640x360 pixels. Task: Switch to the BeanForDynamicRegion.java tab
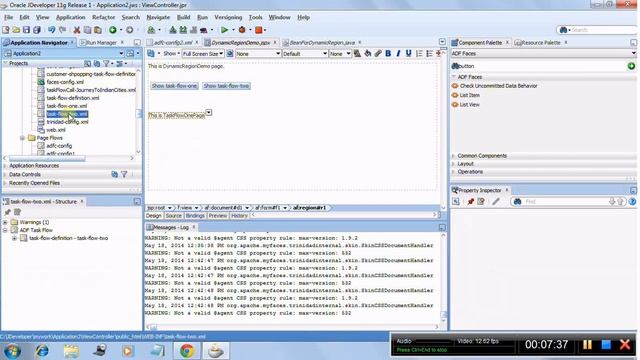[x=322, y=42]
